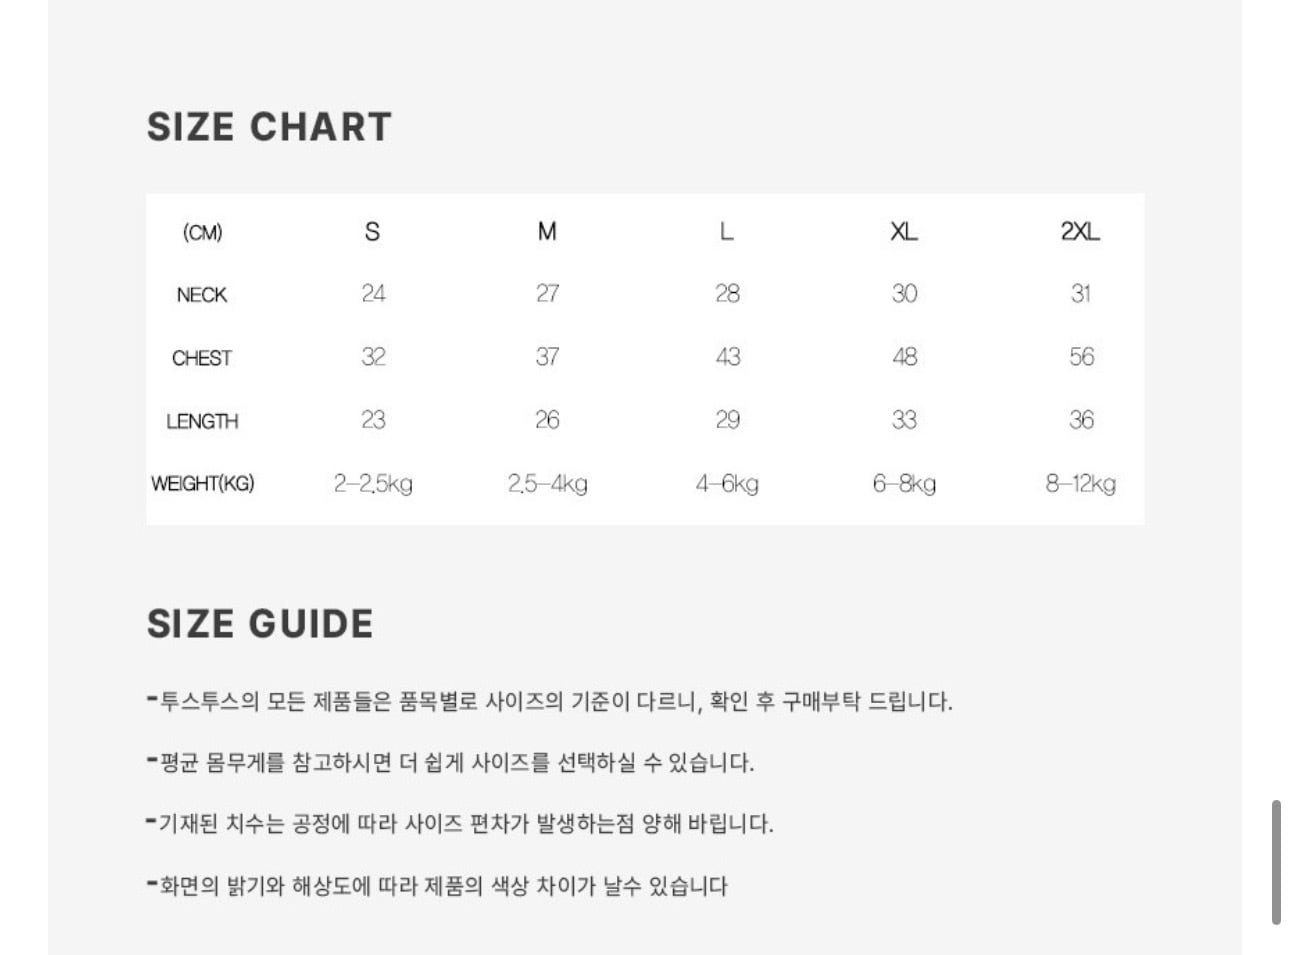Click the SIZE CHART heading
The height and width of the screenshot is (955, 1290).
coord(269,127)
